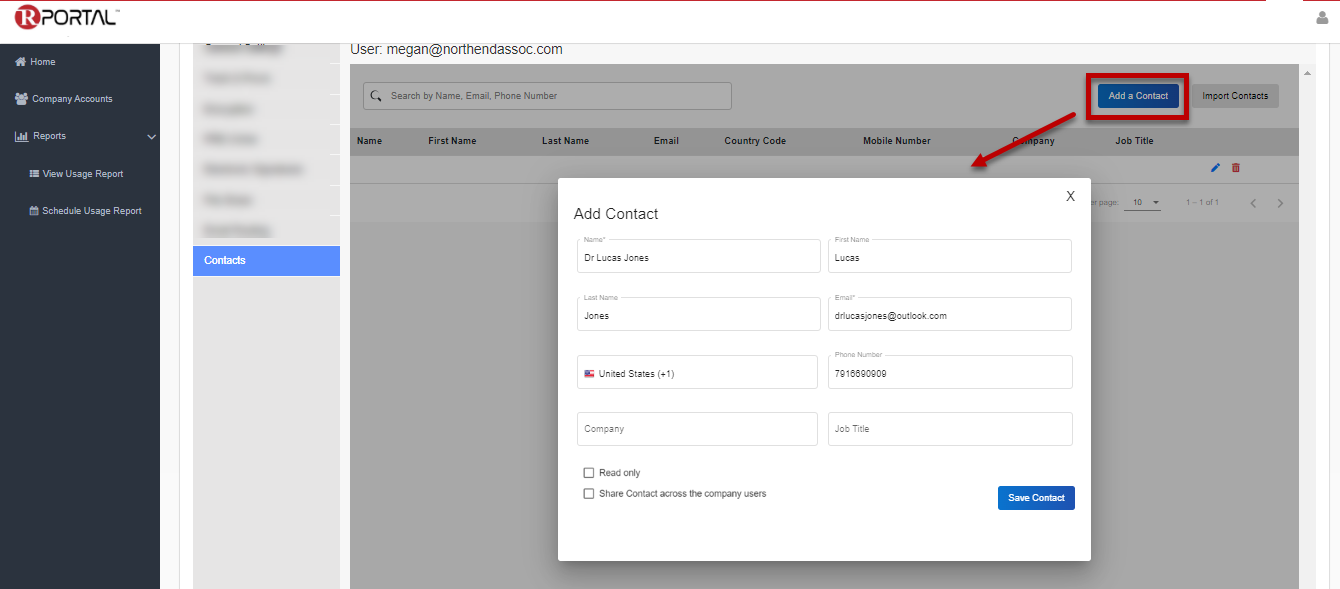Click the Add a Contact button
1340x589 pixels.
(x=1138, y=96)
